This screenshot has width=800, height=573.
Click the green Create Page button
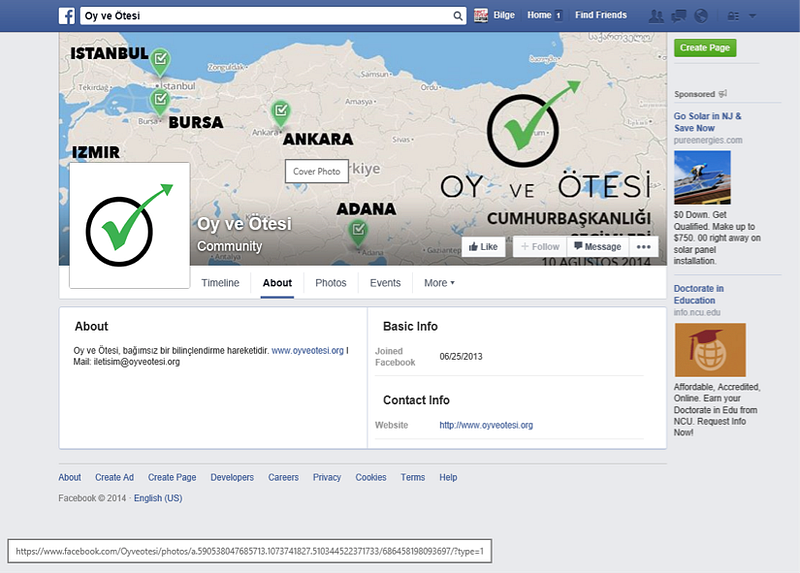pyautogui.click(x=705, y=47)
